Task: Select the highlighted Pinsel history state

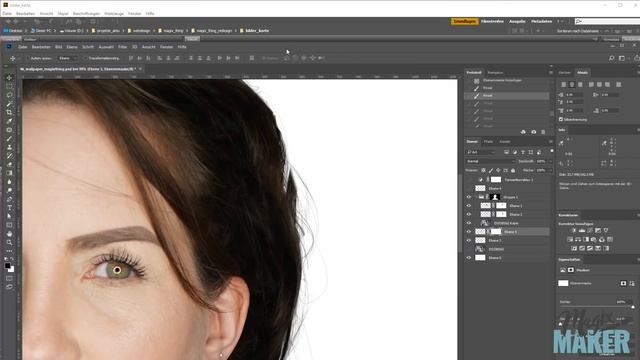Action: click(x=507, y=96)
